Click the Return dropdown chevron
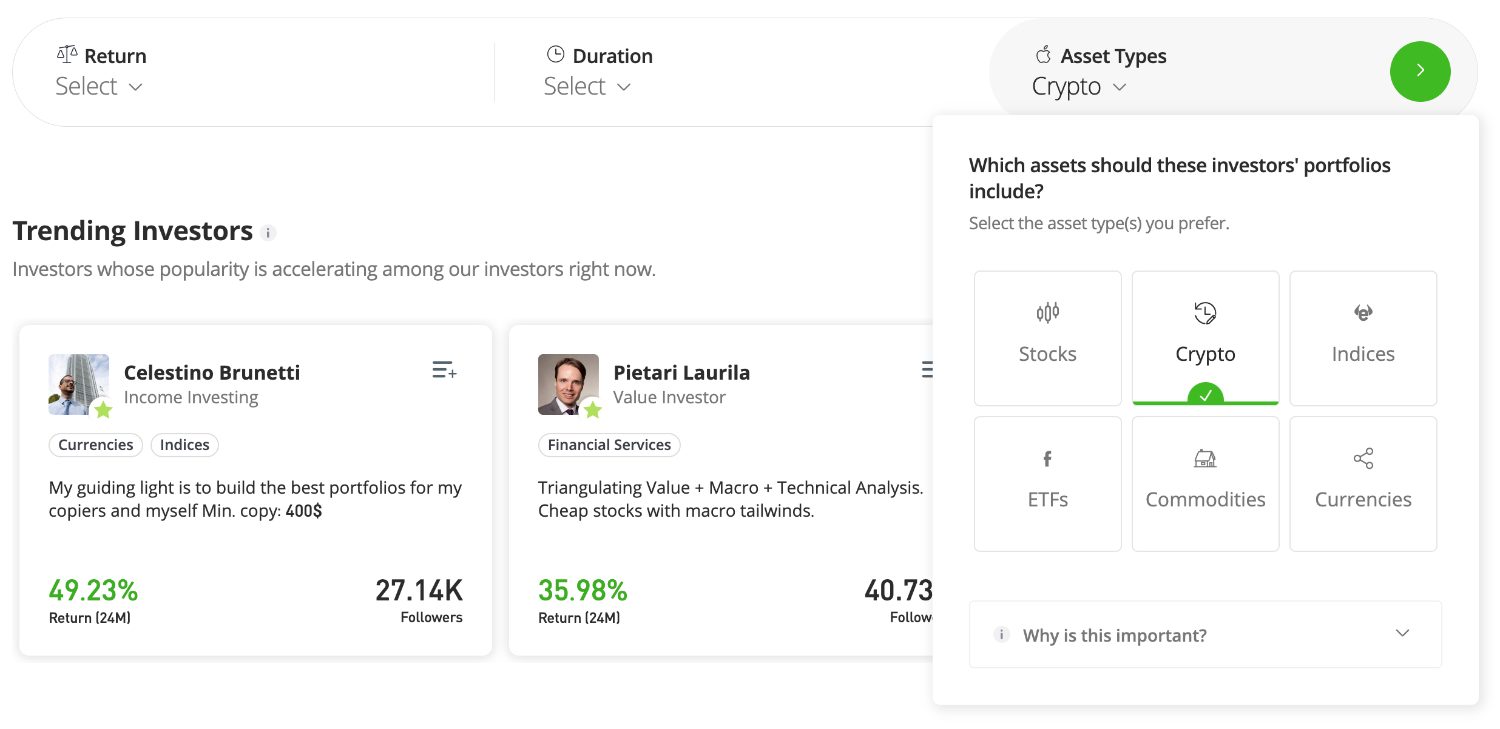This screenshot has height=729, width=1500. pyautogui.click(x=136, y=87)
